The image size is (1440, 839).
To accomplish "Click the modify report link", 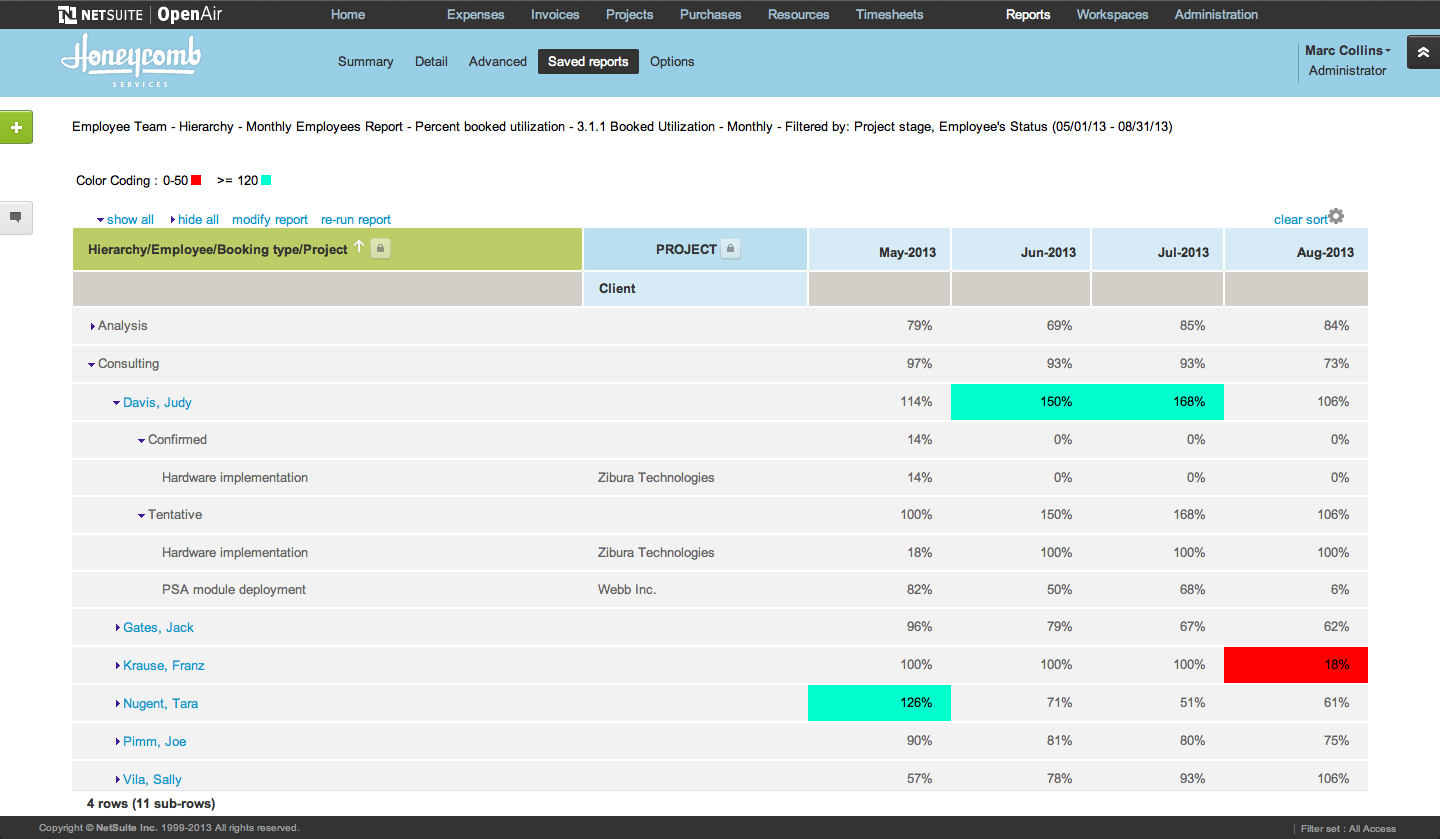I will [x=270, y=219].
